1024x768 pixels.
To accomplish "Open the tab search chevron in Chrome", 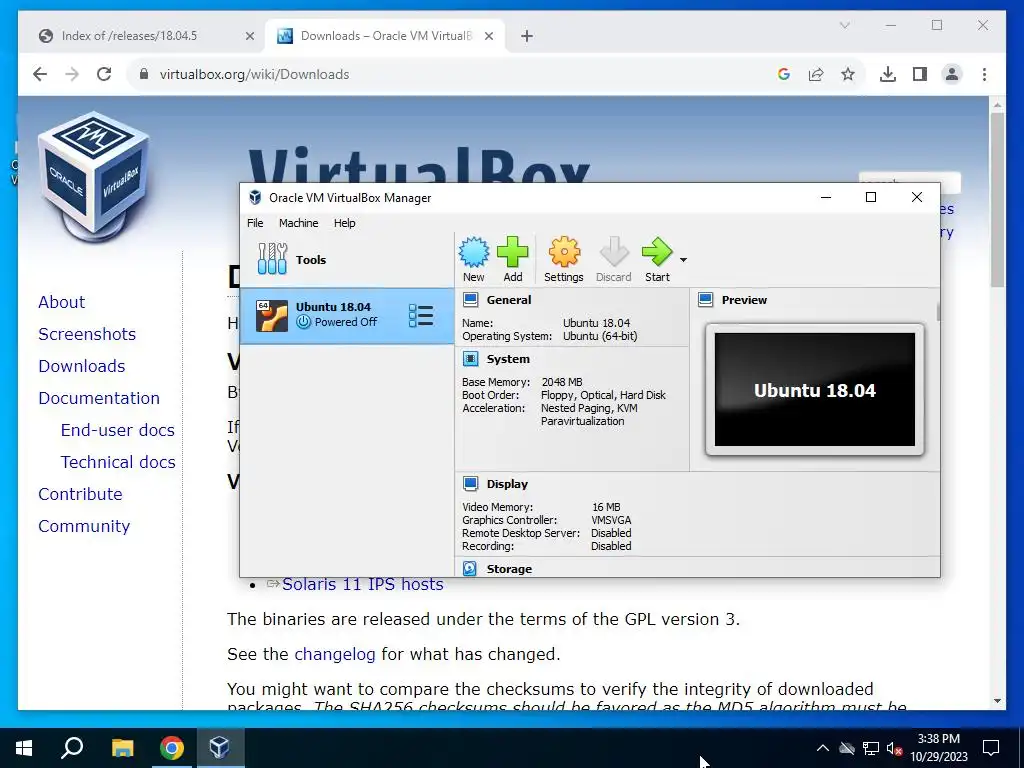I will point(844,25).
